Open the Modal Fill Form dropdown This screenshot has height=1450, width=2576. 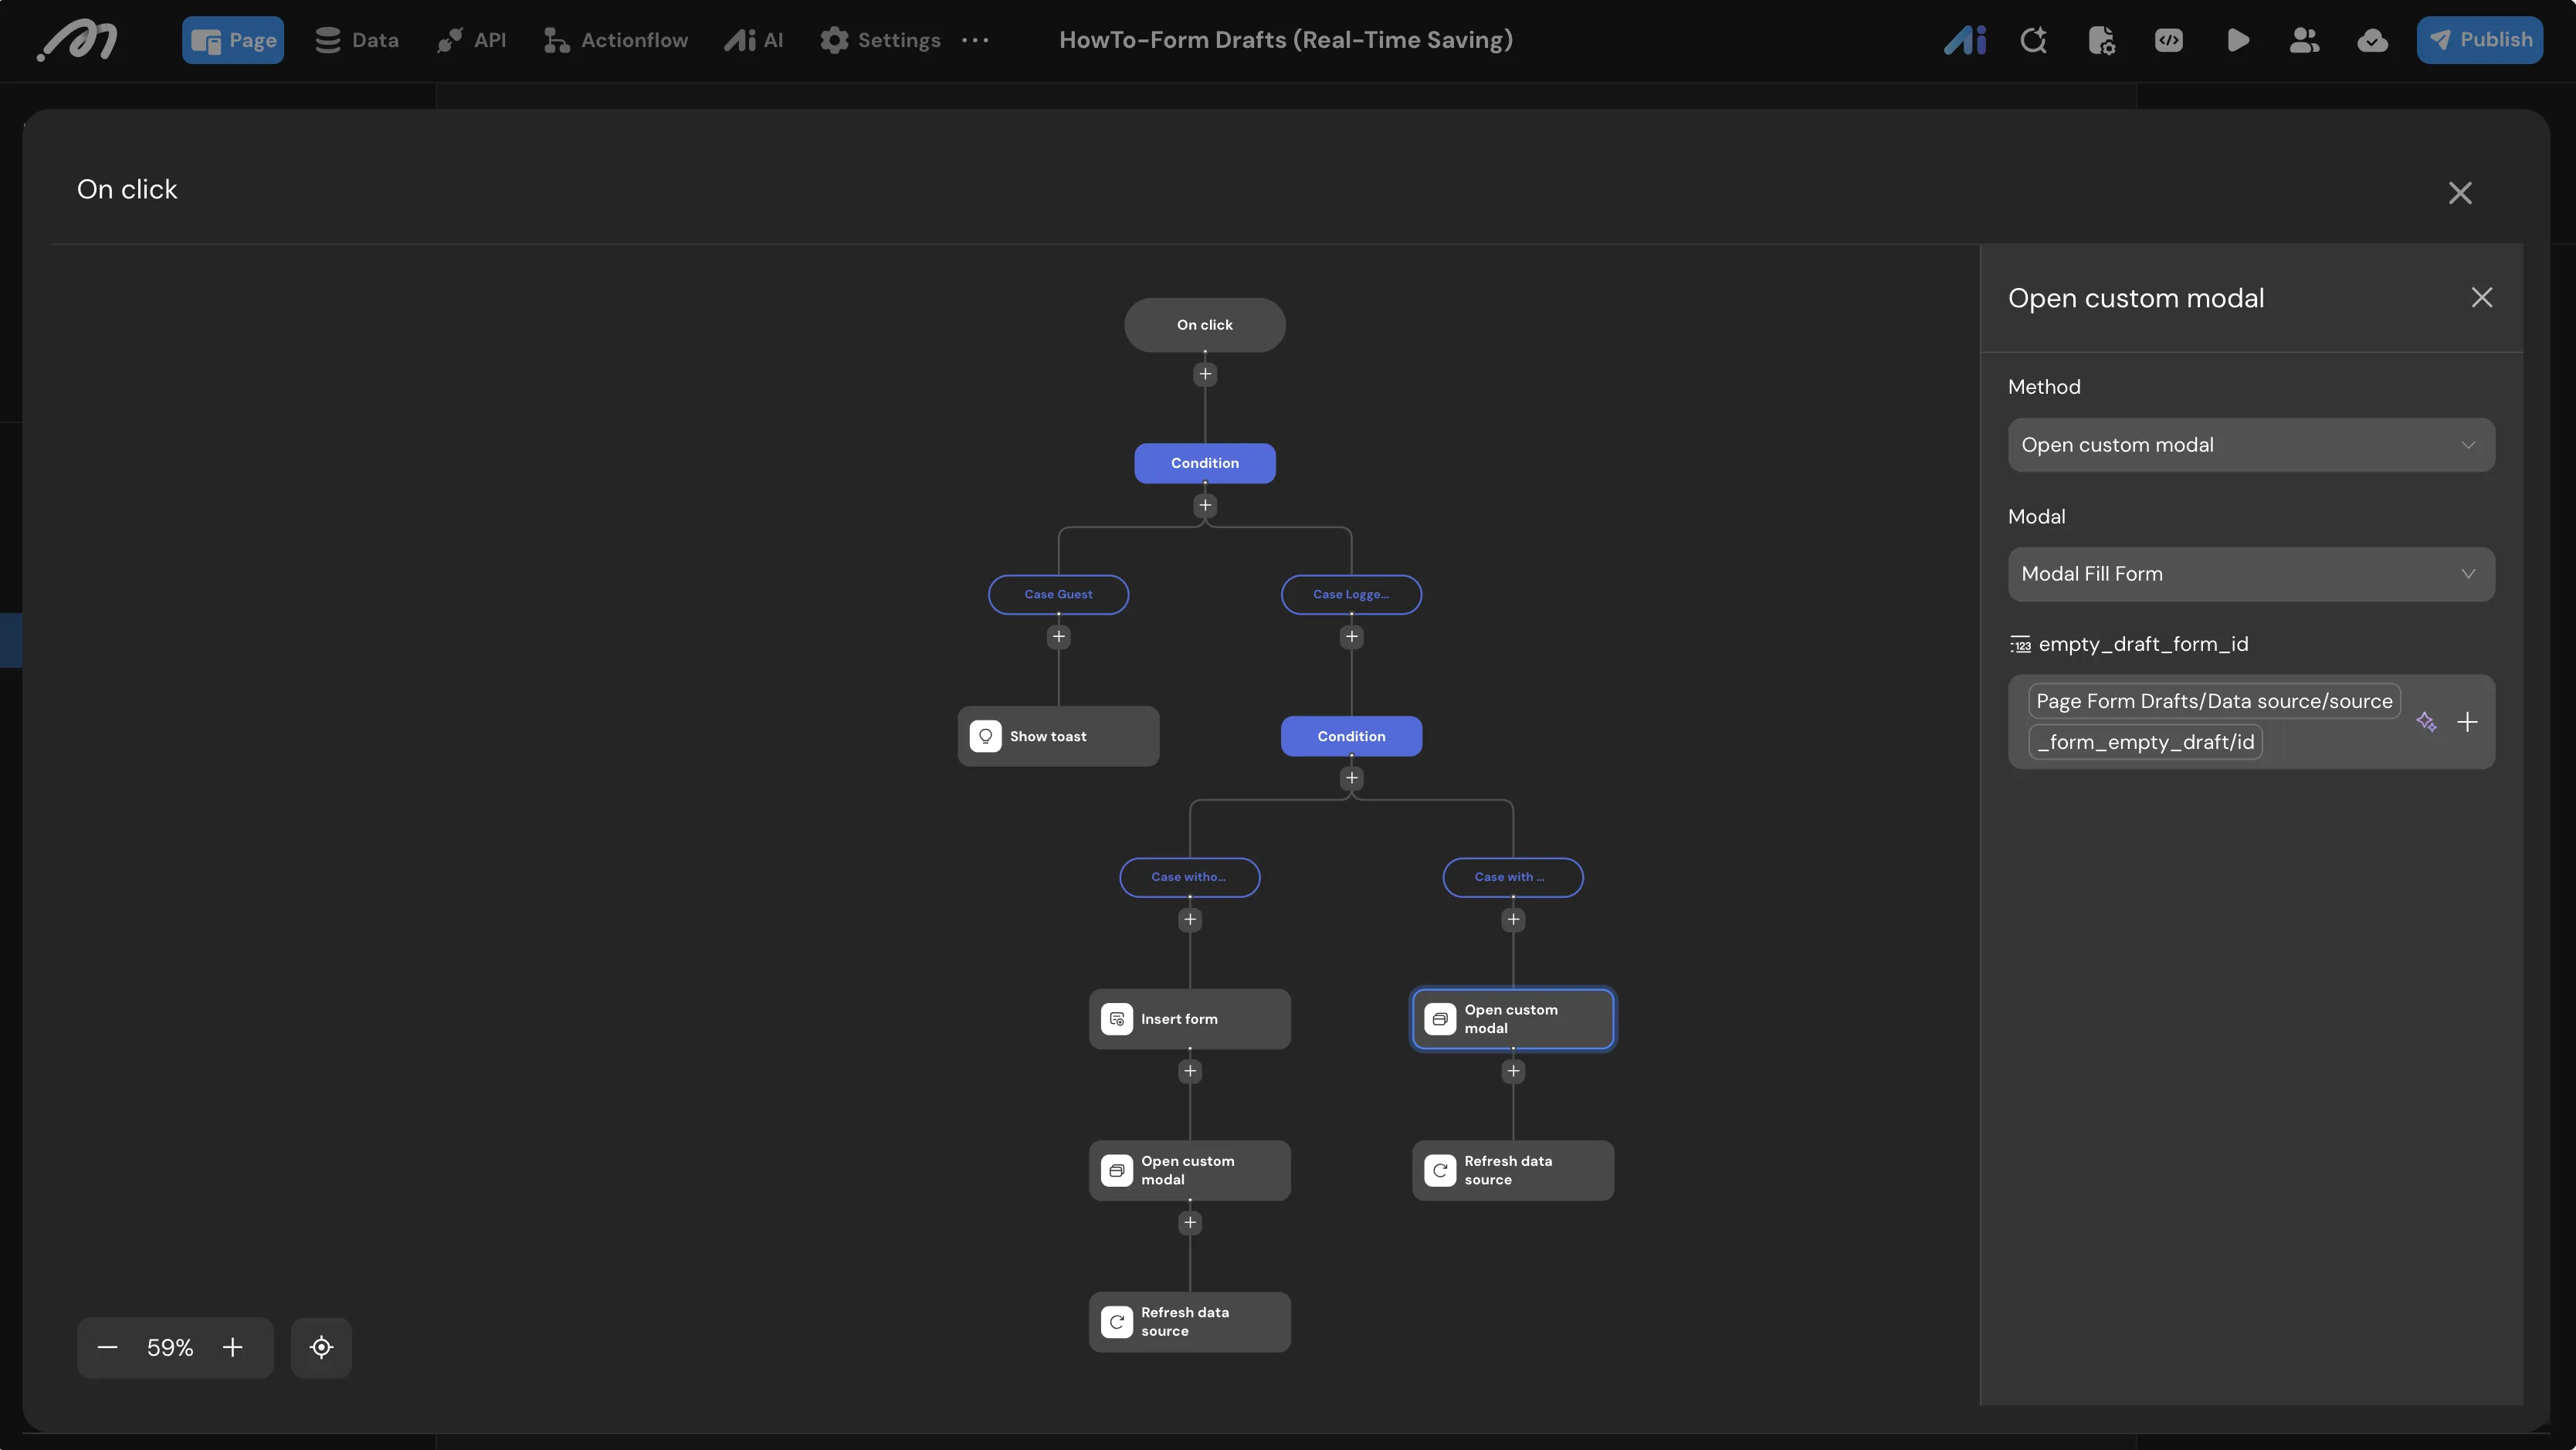pyautogui.click(x=2251, y=574)
